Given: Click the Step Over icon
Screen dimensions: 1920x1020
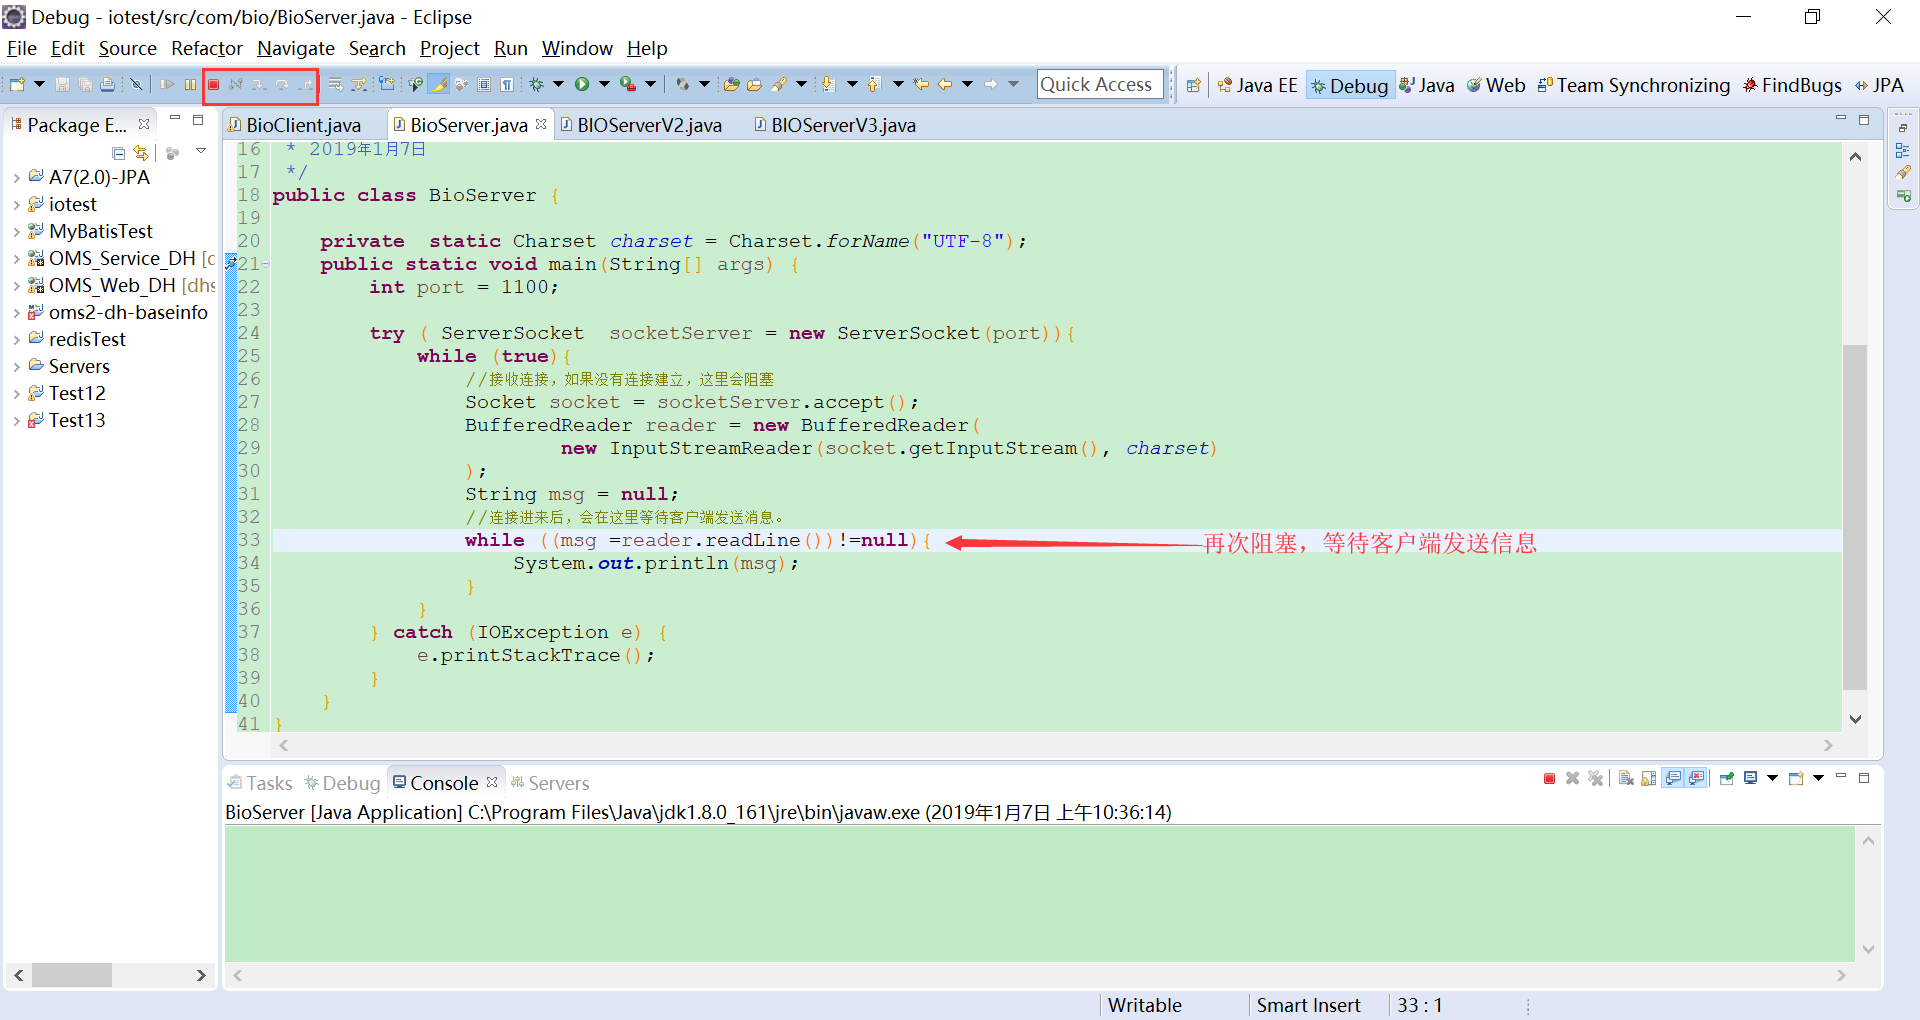Looking at the screenshot, I should point(282,85).
